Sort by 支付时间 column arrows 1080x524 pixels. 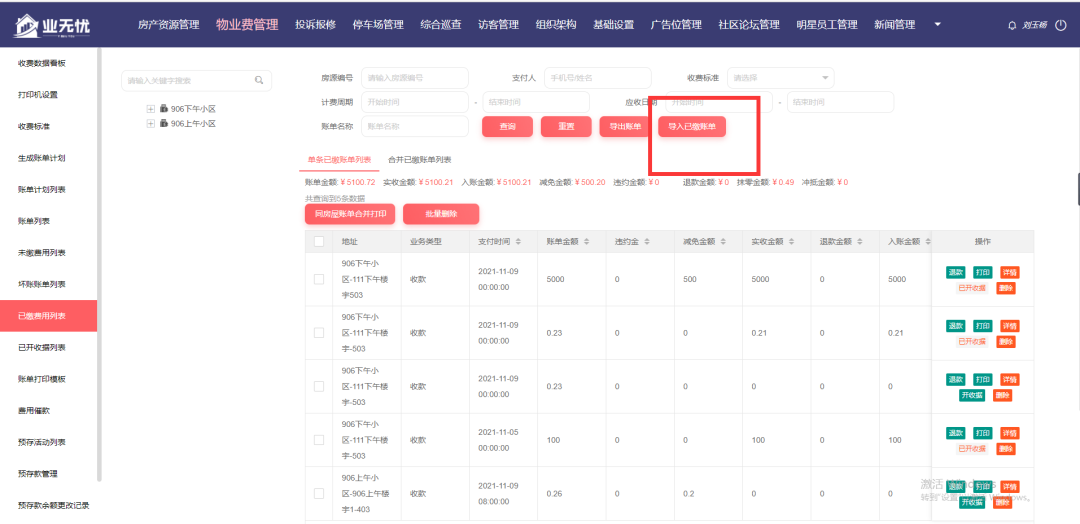(x=518, y=242)
